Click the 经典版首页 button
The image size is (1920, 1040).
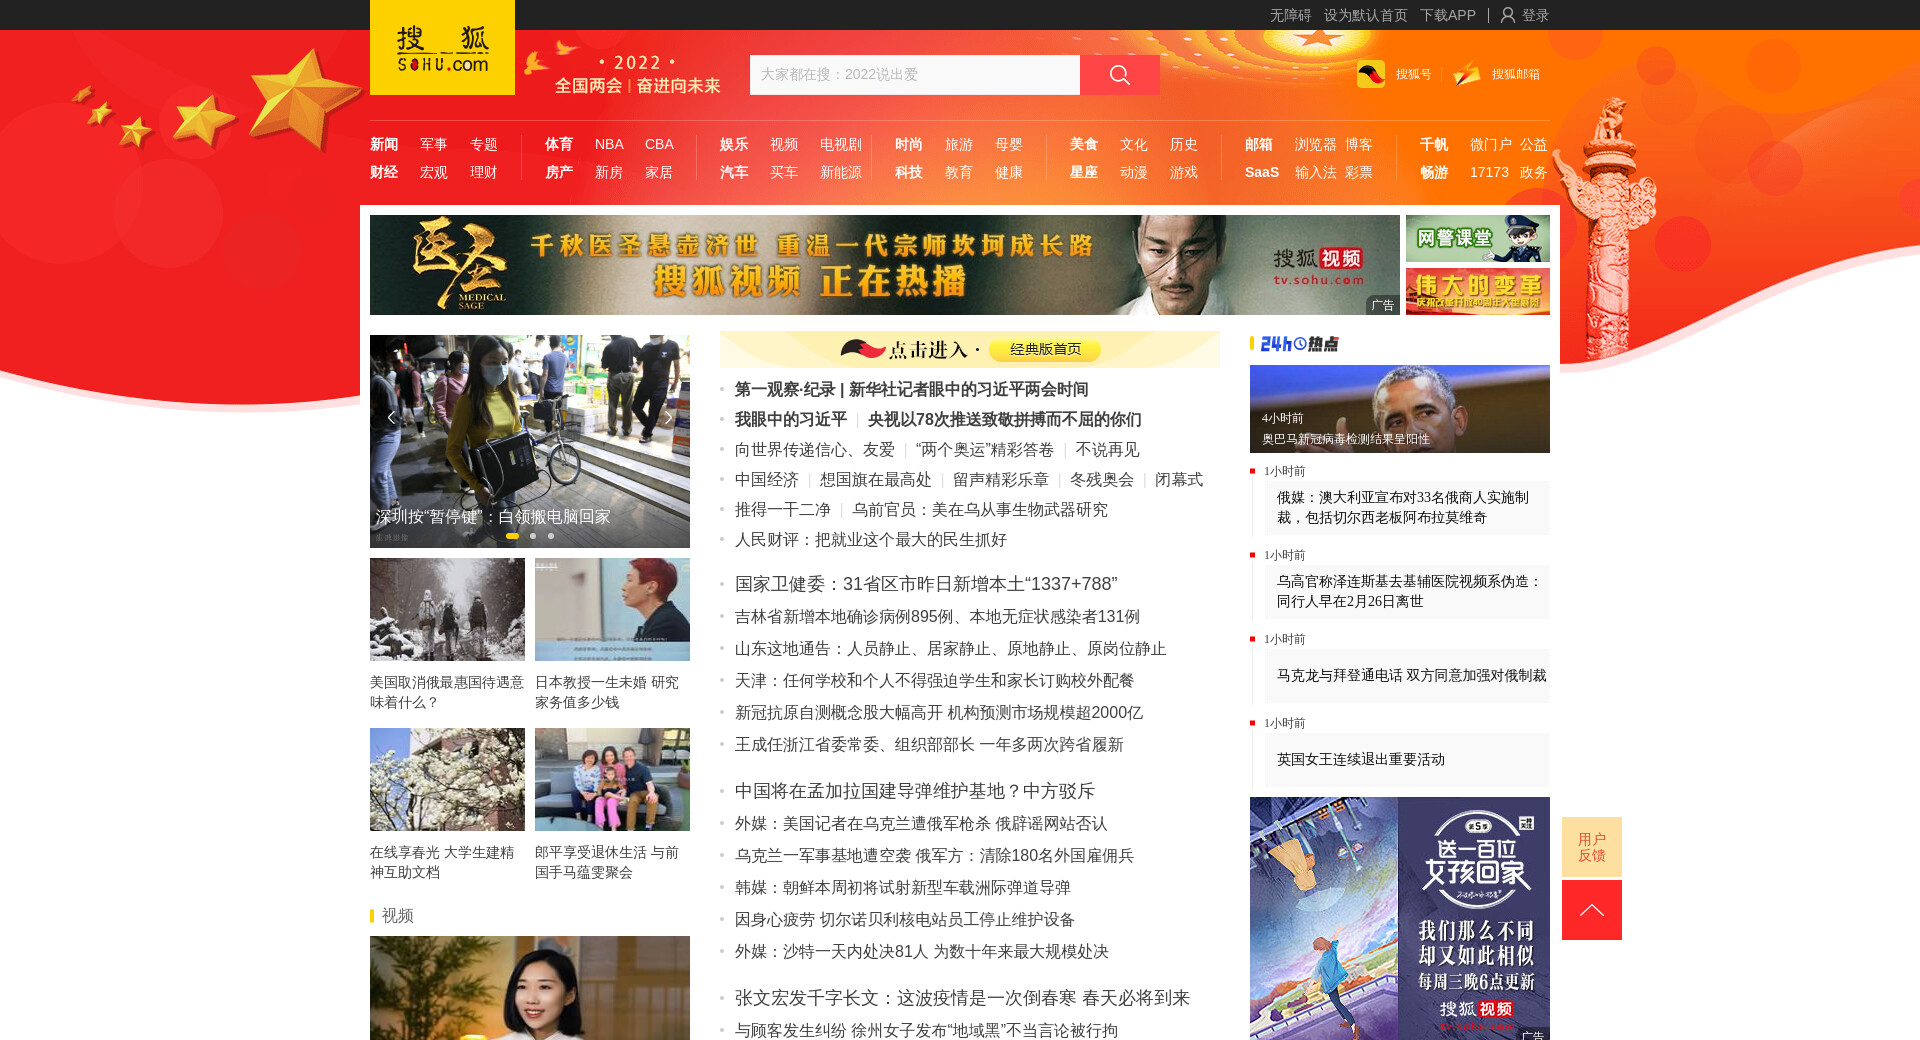(1045, 349)
